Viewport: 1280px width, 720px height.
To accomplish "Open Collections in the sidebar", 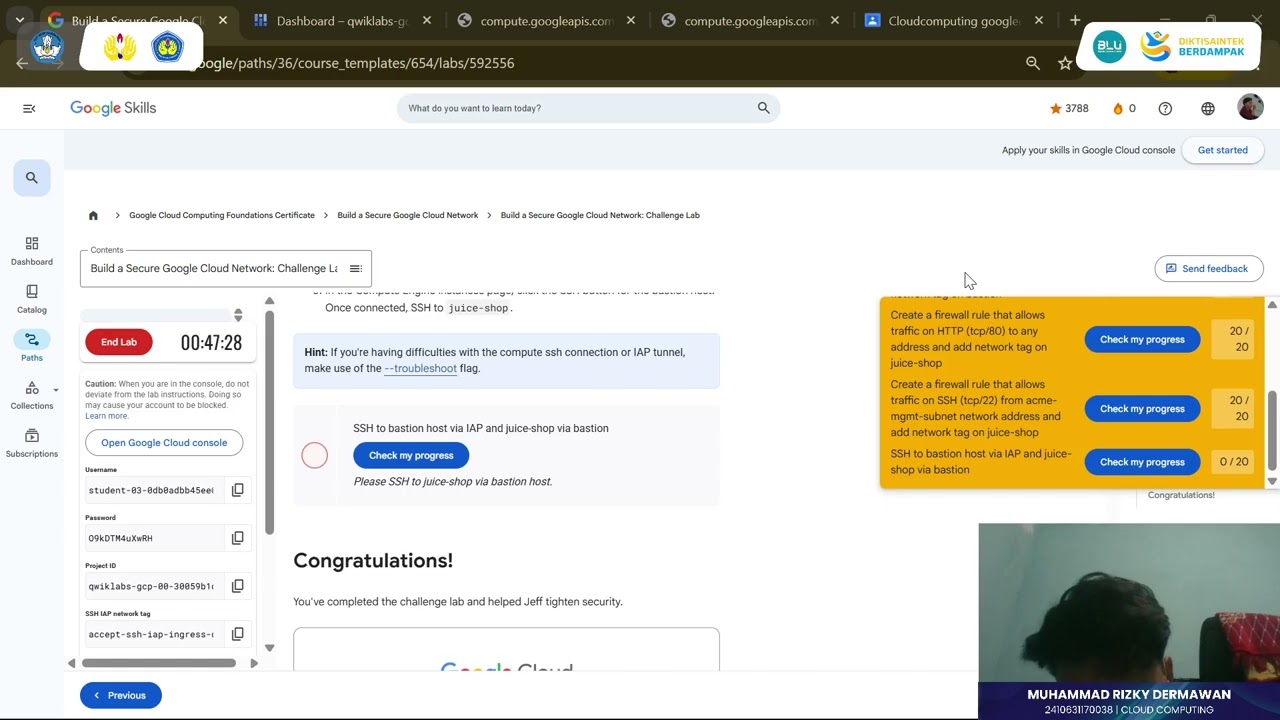I will click(x=32, y=396).
